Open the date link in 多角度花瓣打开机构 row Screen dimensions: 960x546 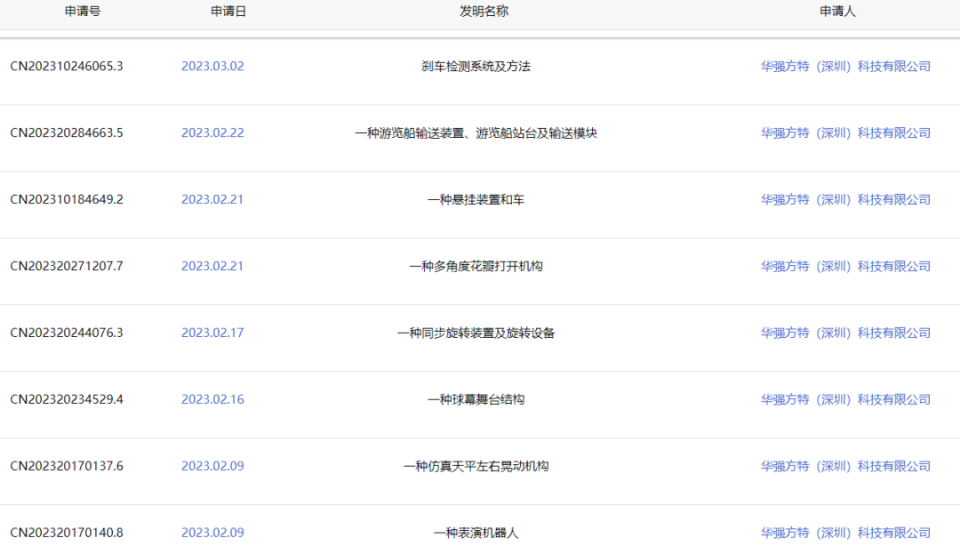212,266
